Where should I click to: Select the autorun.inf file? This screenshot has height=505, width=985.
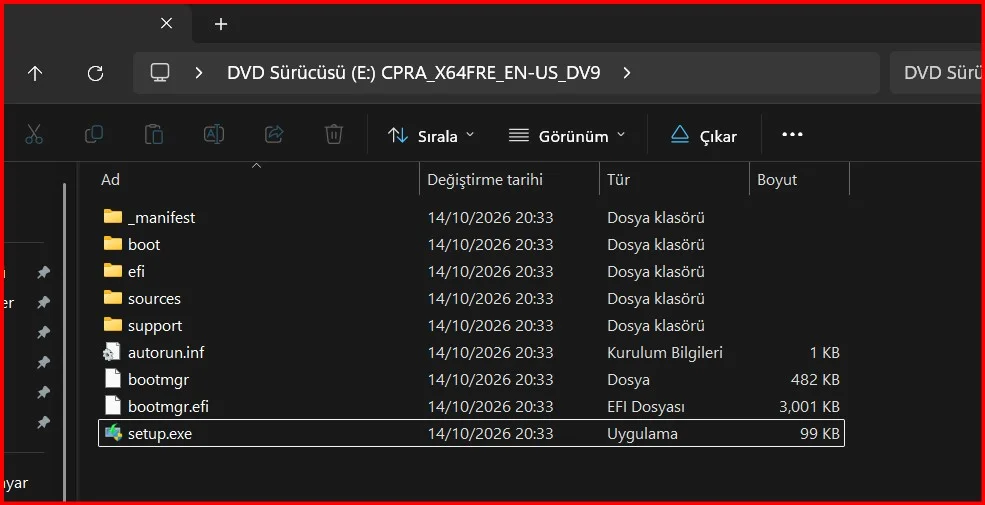point(472,352)
